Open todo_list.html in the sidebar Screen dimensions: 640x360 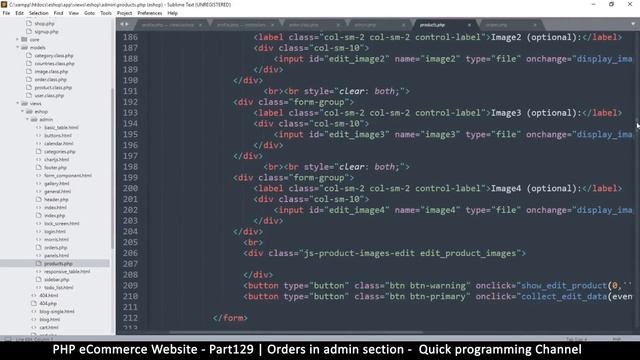coord(59,287)
